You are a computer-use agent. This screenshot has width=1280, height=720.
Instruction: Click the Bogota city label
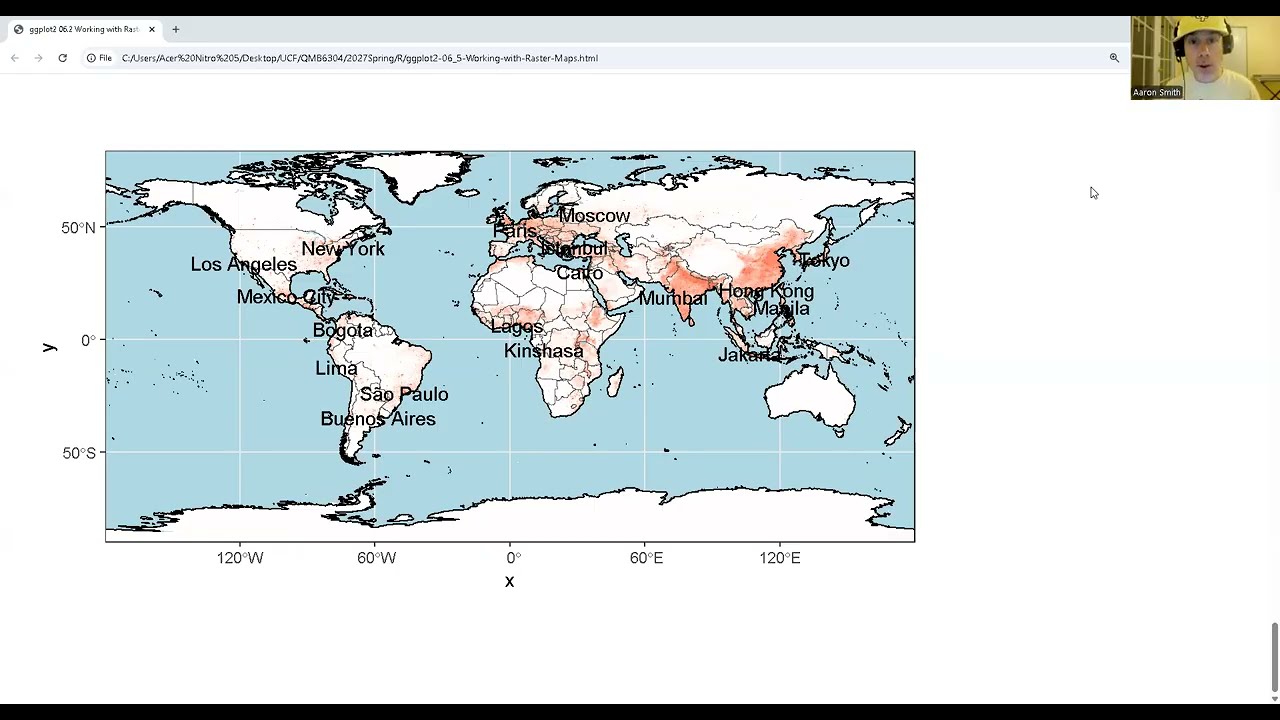343,331
